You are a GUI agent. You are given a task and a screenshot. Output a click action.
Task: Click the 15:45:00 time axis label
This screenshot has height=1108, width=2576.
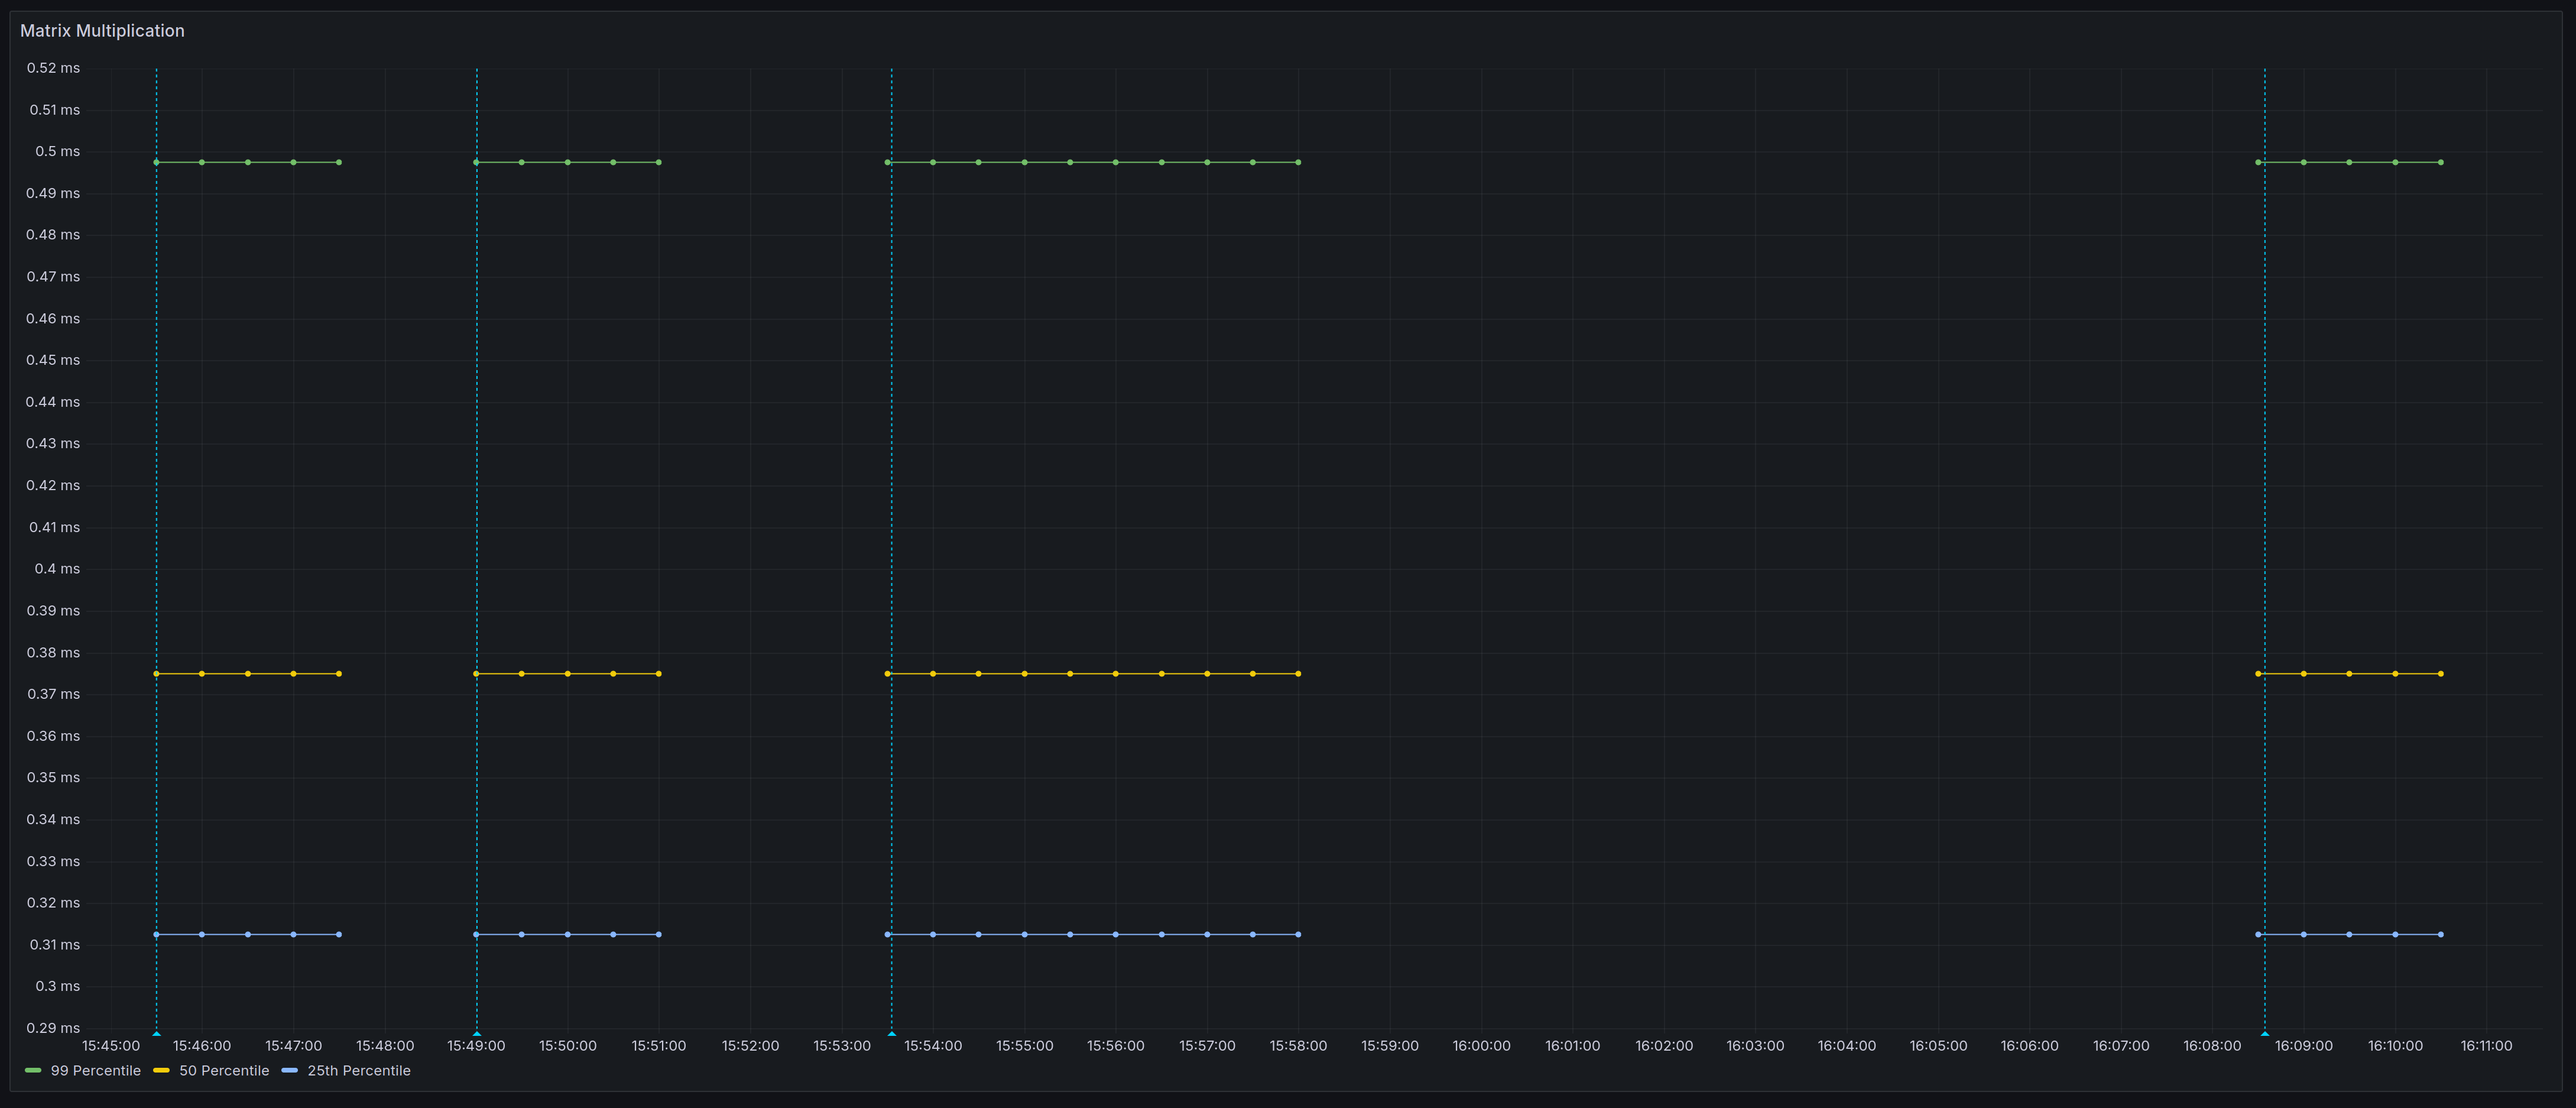(x=111, y=1046)
